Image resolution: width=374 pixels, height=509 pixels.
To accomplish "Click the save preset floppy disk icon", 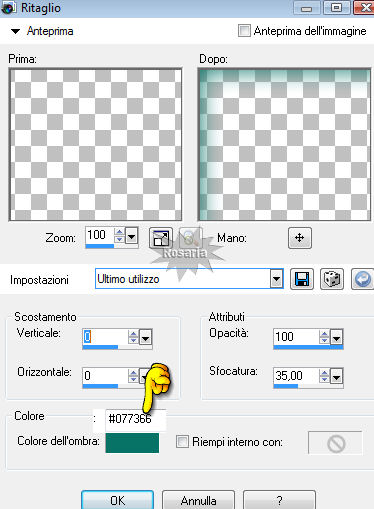I will 302,279.
